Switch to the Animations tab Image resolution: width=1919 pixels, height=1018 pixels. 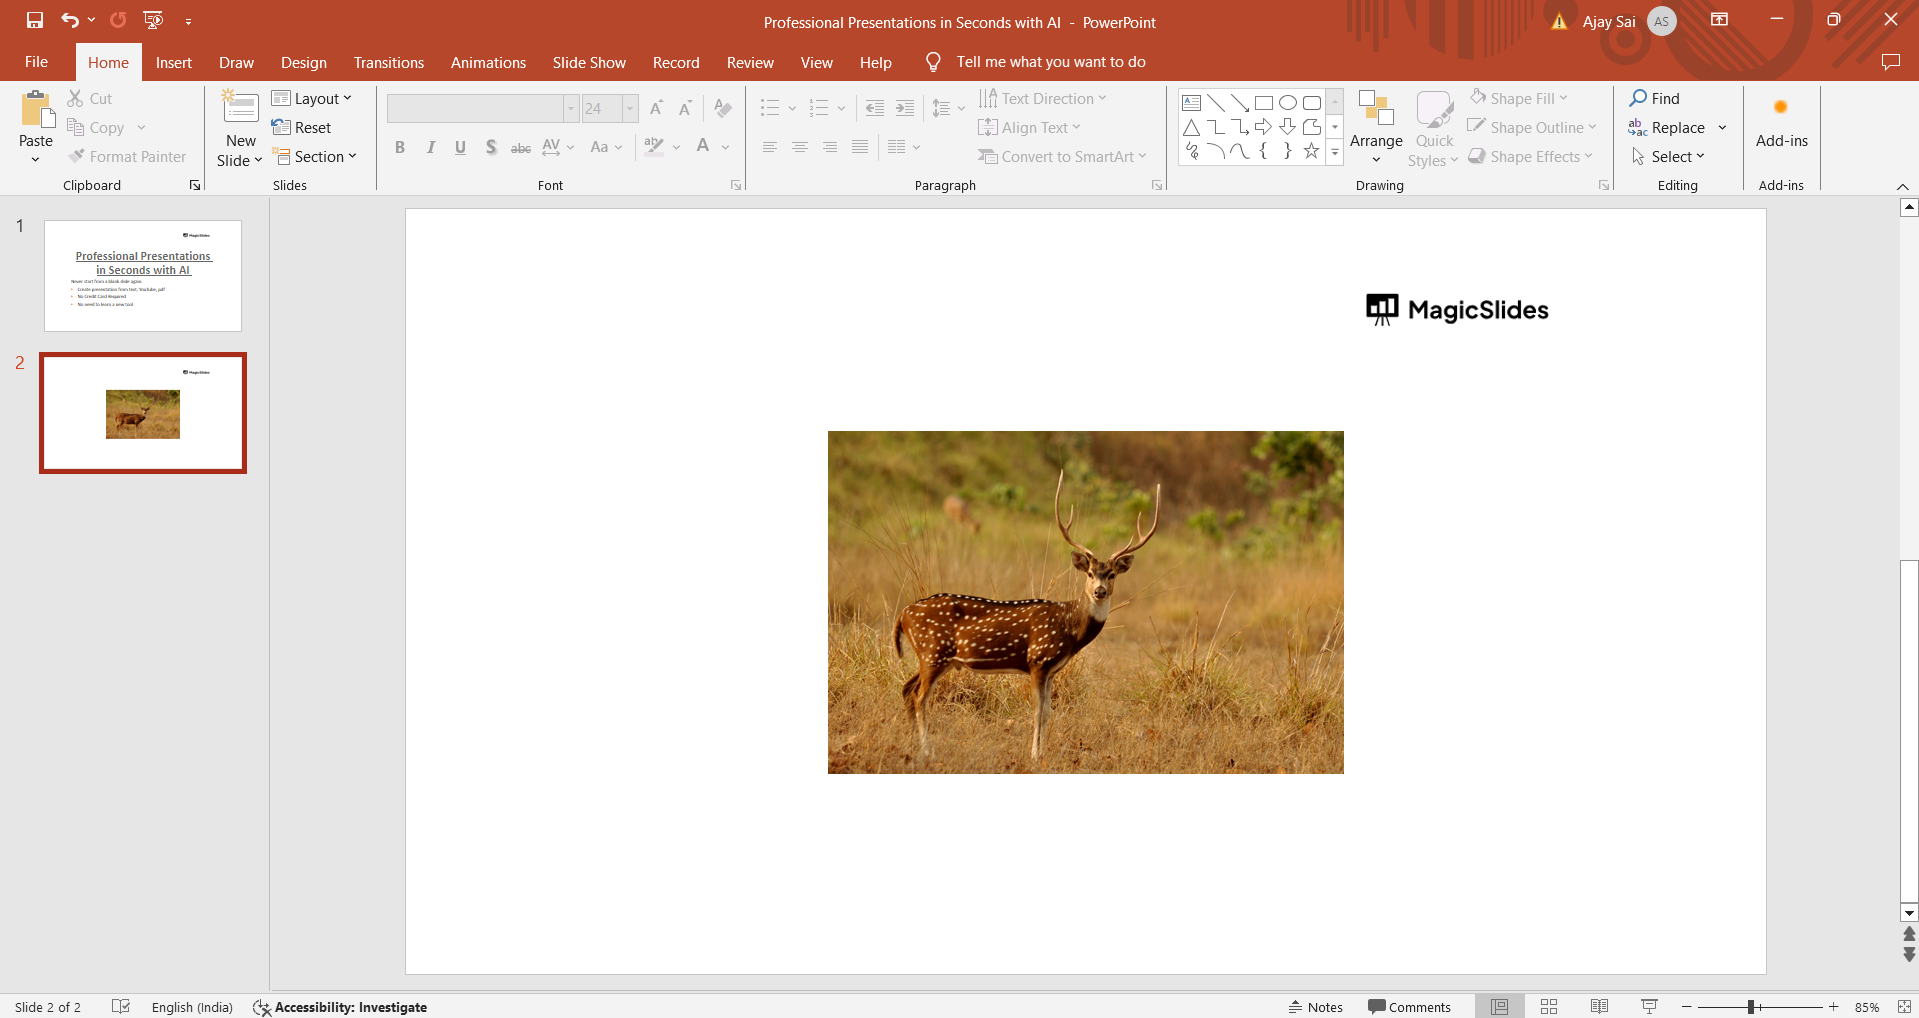(488, 62)
